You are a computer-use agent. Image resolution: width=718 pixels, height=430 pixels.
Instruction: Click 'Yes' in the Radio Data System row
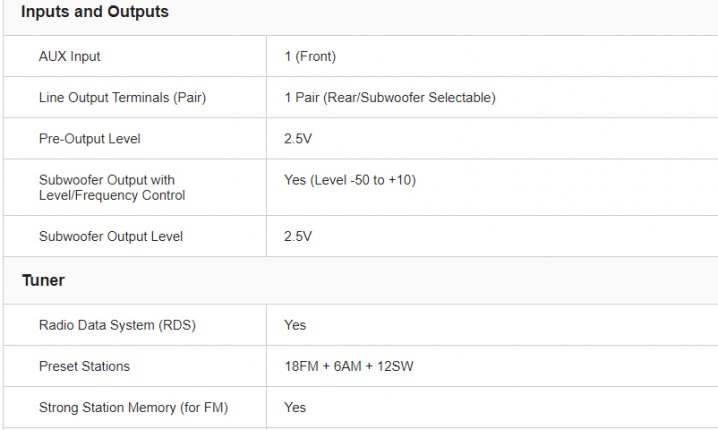295,325
